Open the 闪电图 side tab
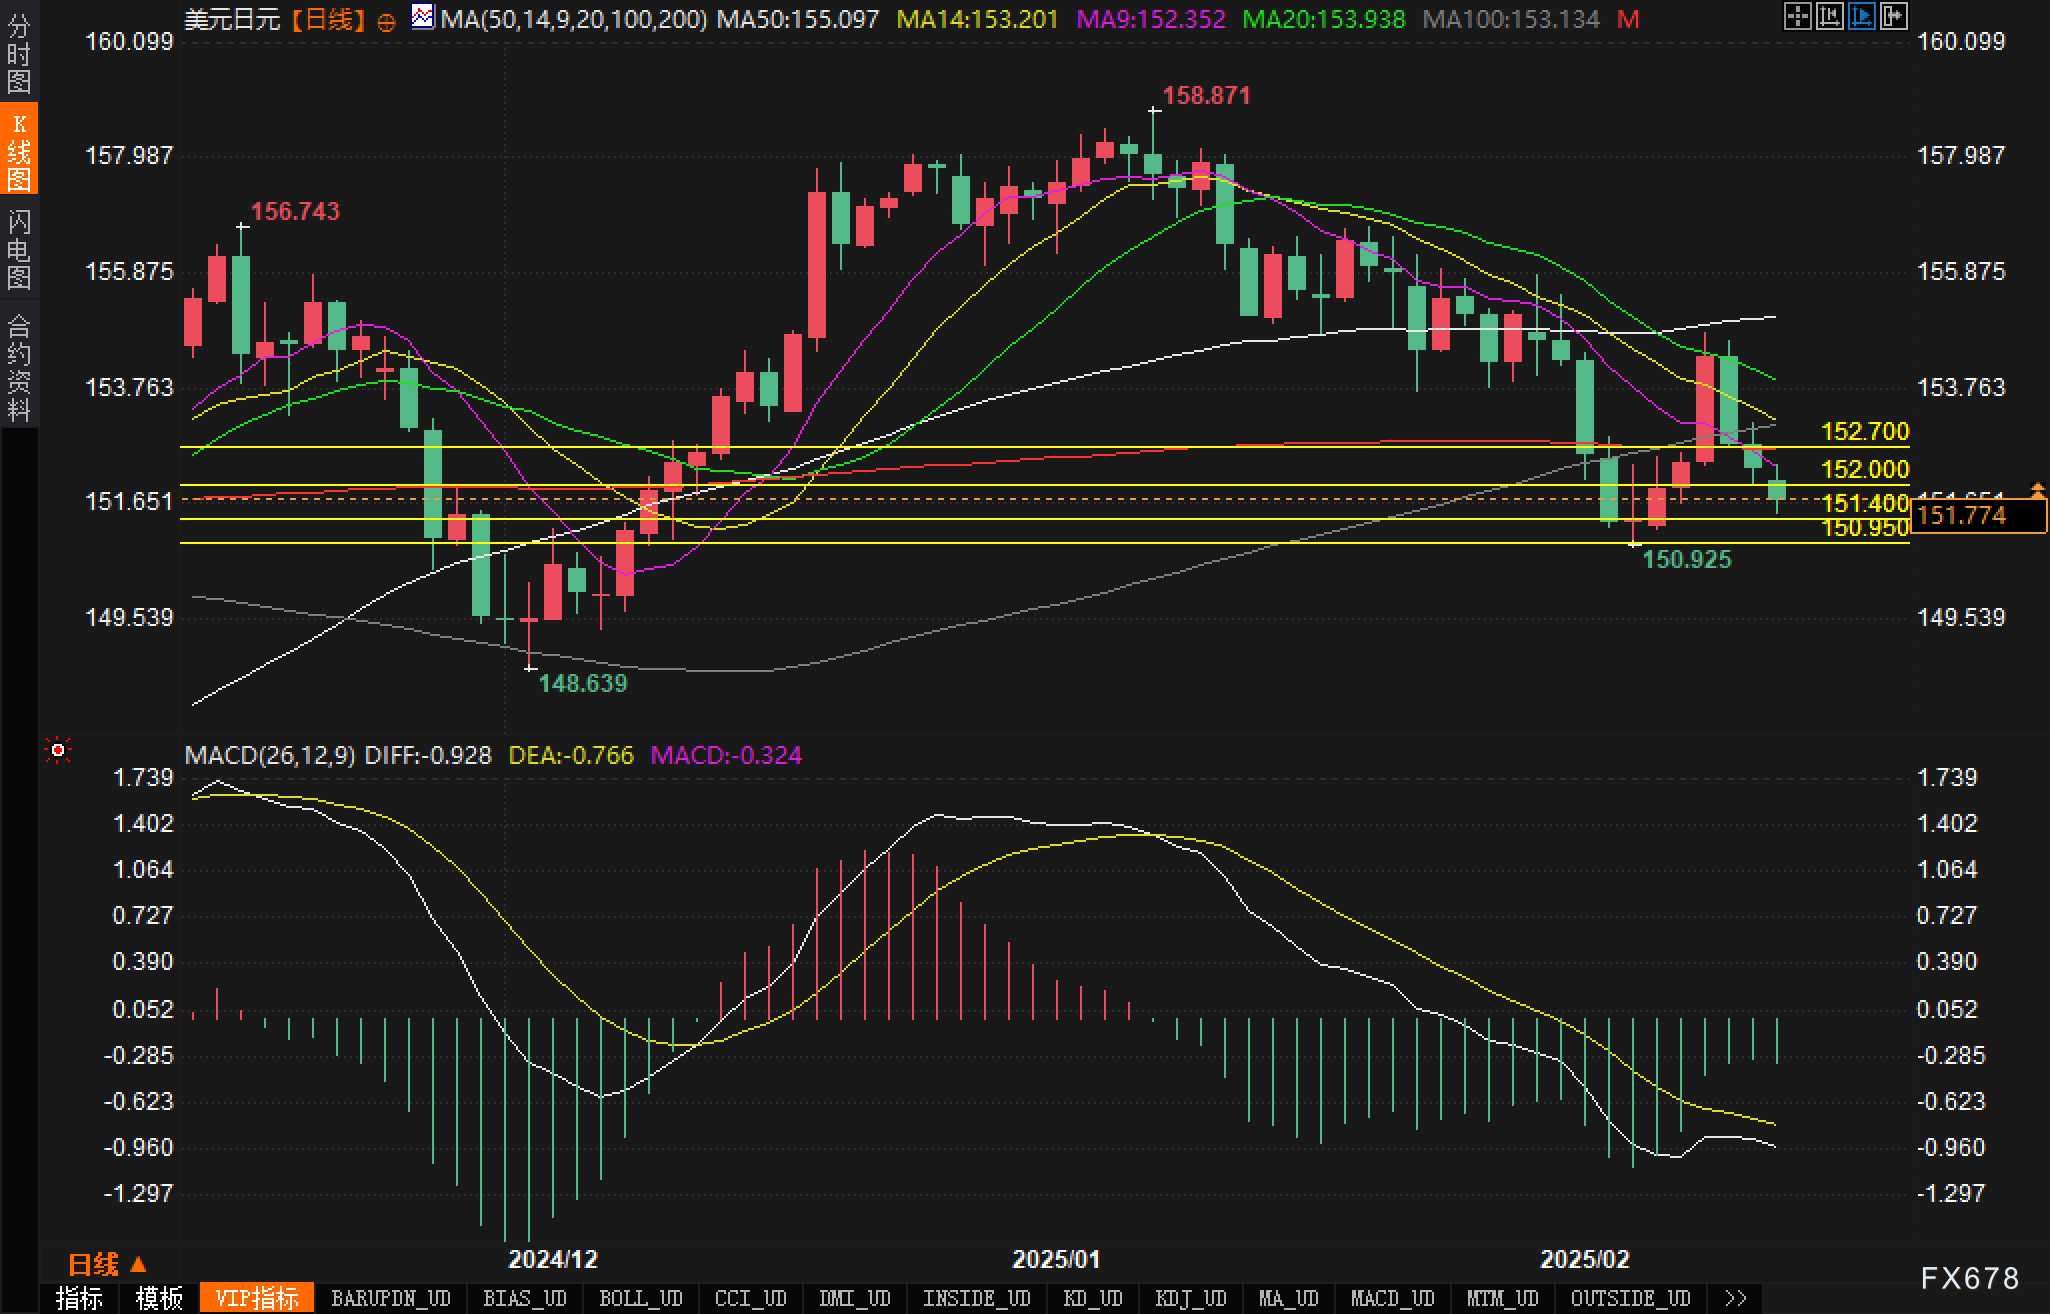Image resolution: width=2050 pixels, height=1314 pixels. click(x=19, y=249)
